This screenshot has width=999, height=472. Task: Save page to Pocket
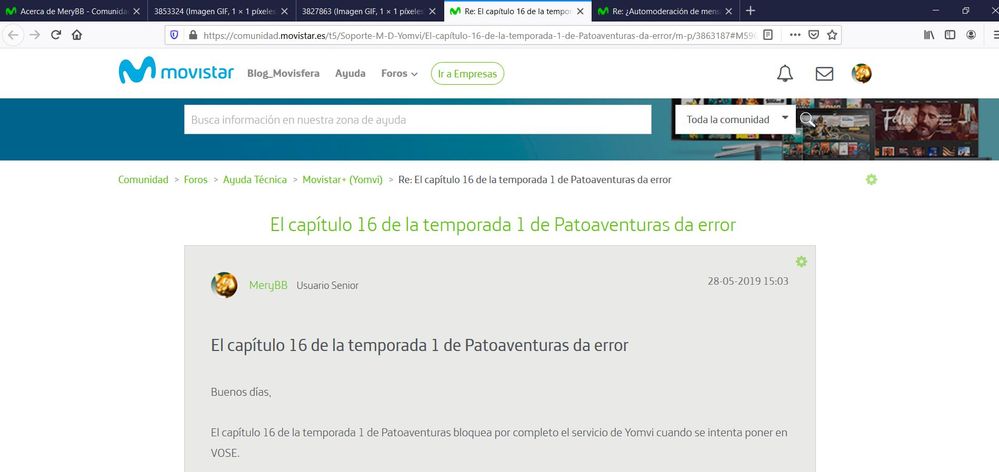click(813, 35)
